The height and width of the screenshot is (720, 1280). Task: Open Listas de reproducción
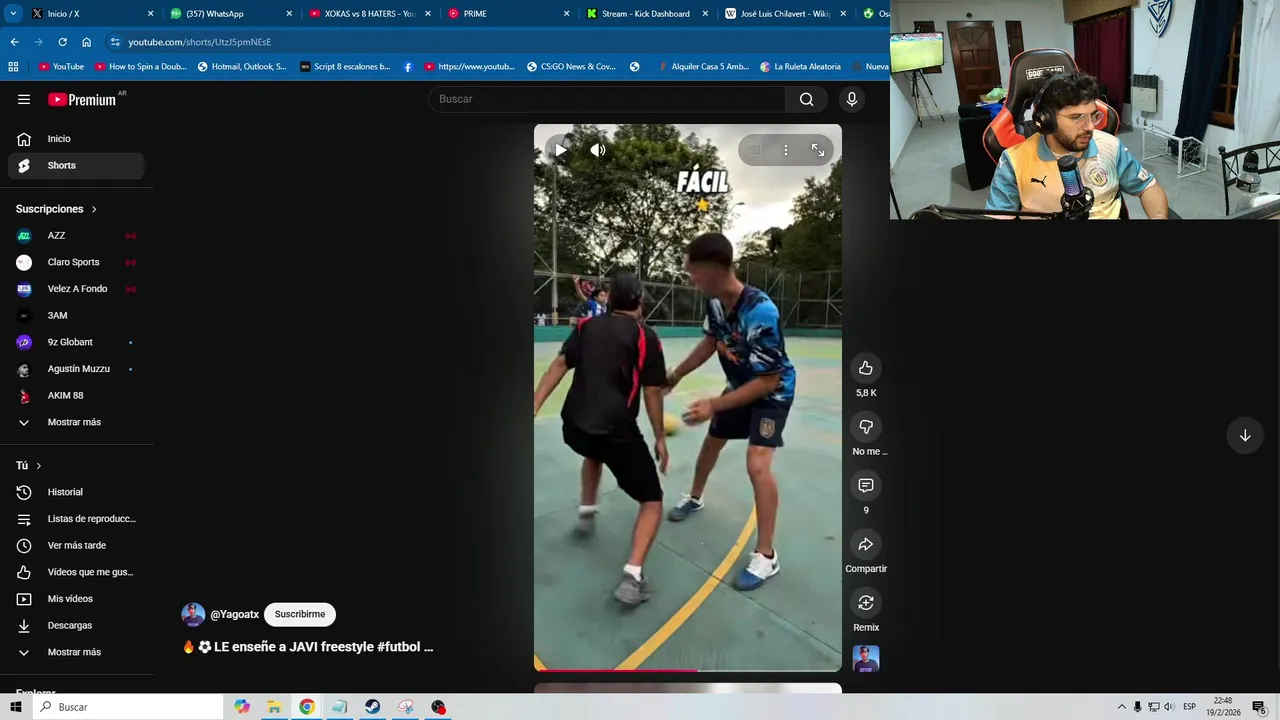point(76,519)
